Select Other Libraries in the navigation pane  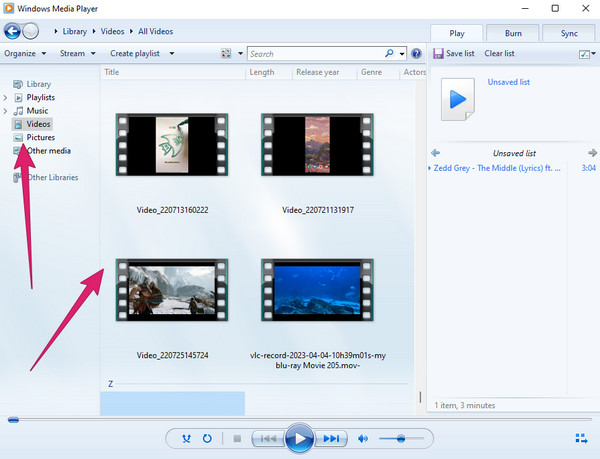click(53, 177)
